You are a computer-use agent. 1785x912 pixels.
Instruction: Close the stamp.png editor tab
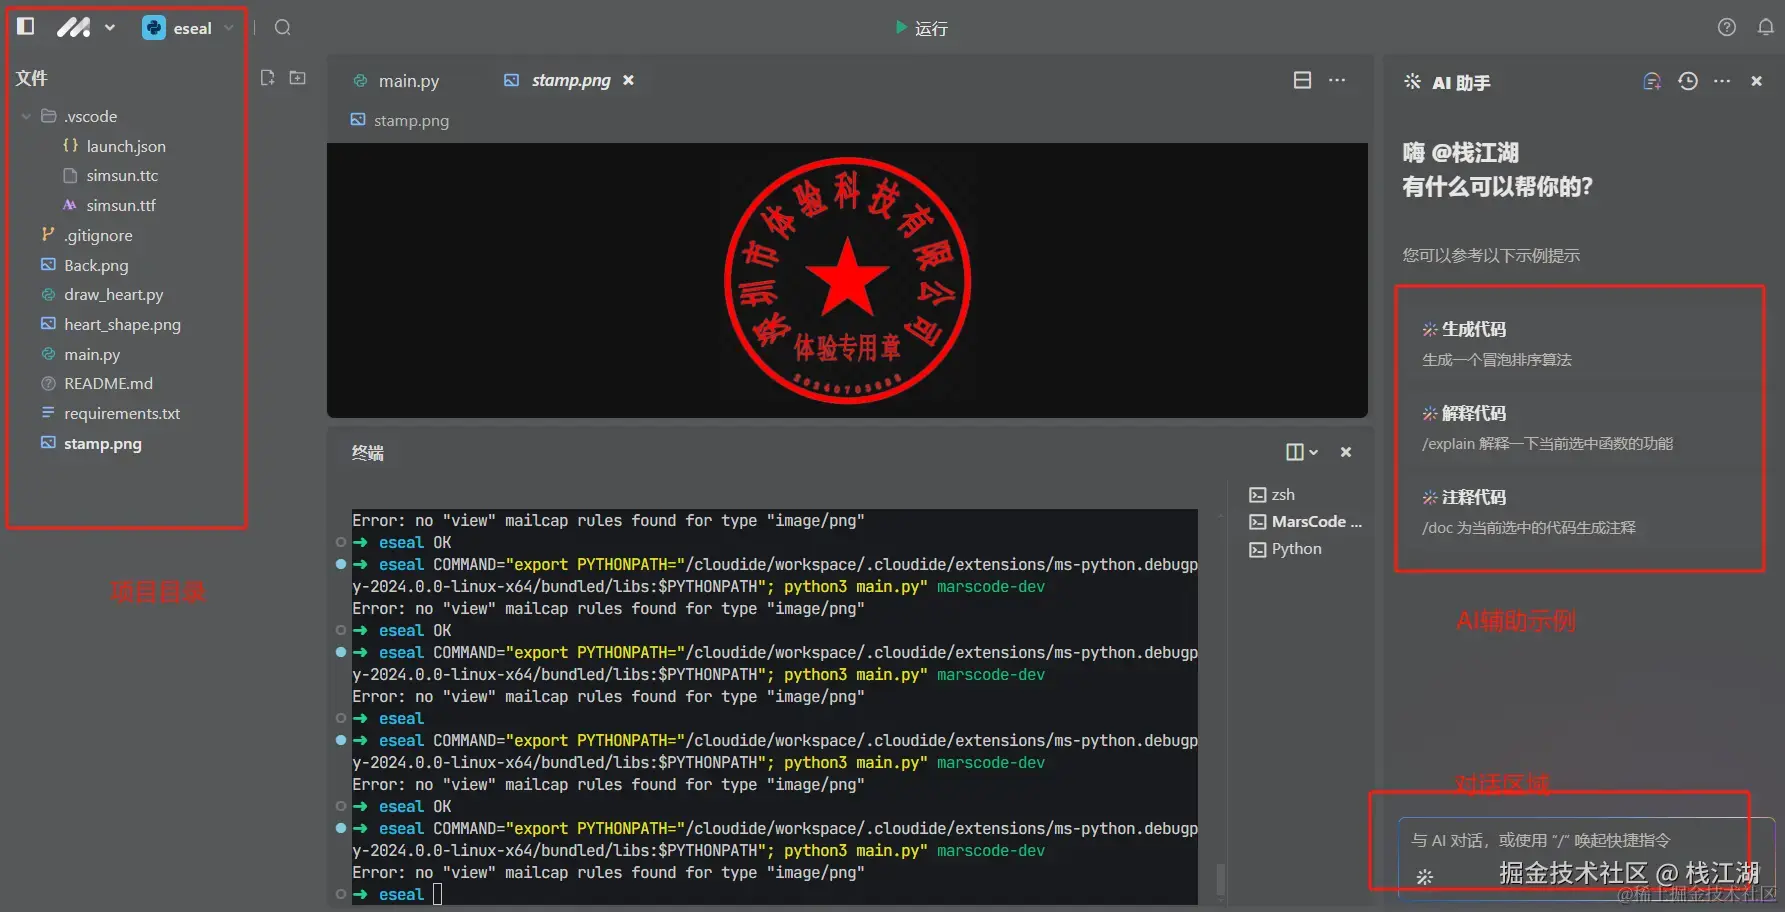tap(629, 80)
